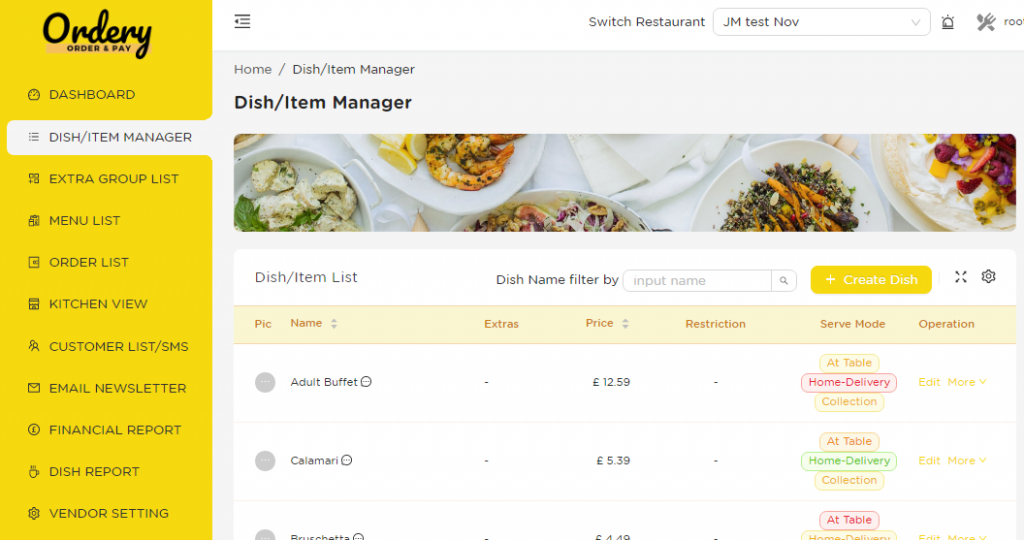Viewport: 1024px width, 540px height.
Task: Click the minus circle icon next to Adult Buffet
Action: coord(366,382)
